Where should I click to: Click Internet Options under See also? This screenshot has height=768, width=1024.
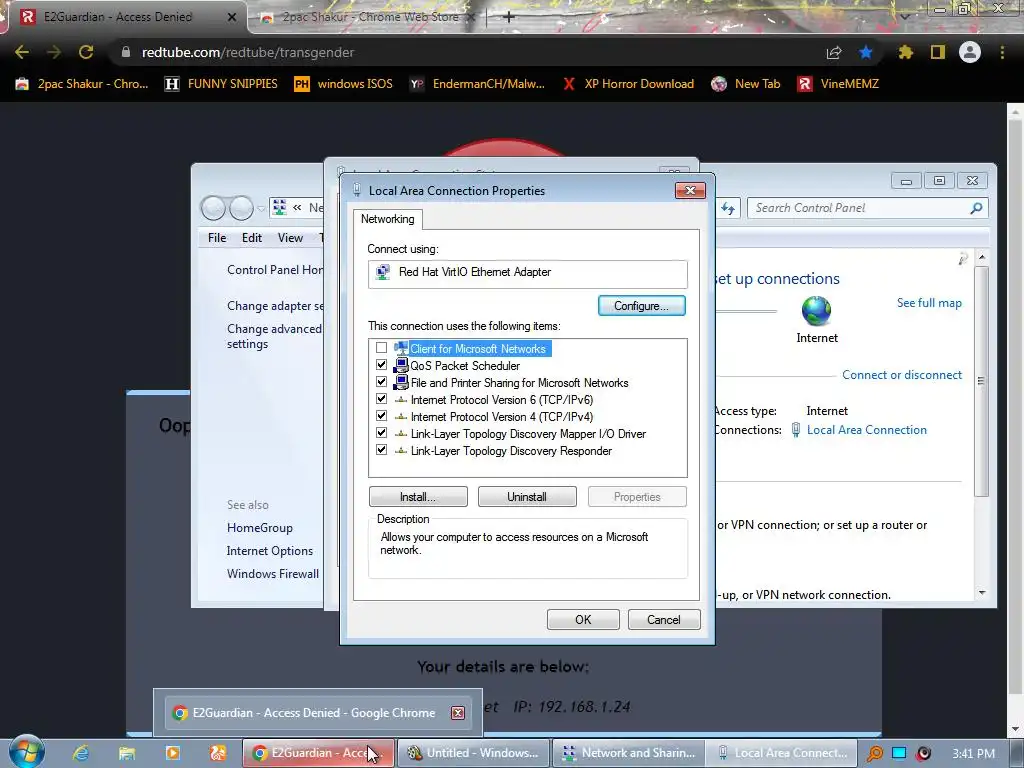pos(270,551)
